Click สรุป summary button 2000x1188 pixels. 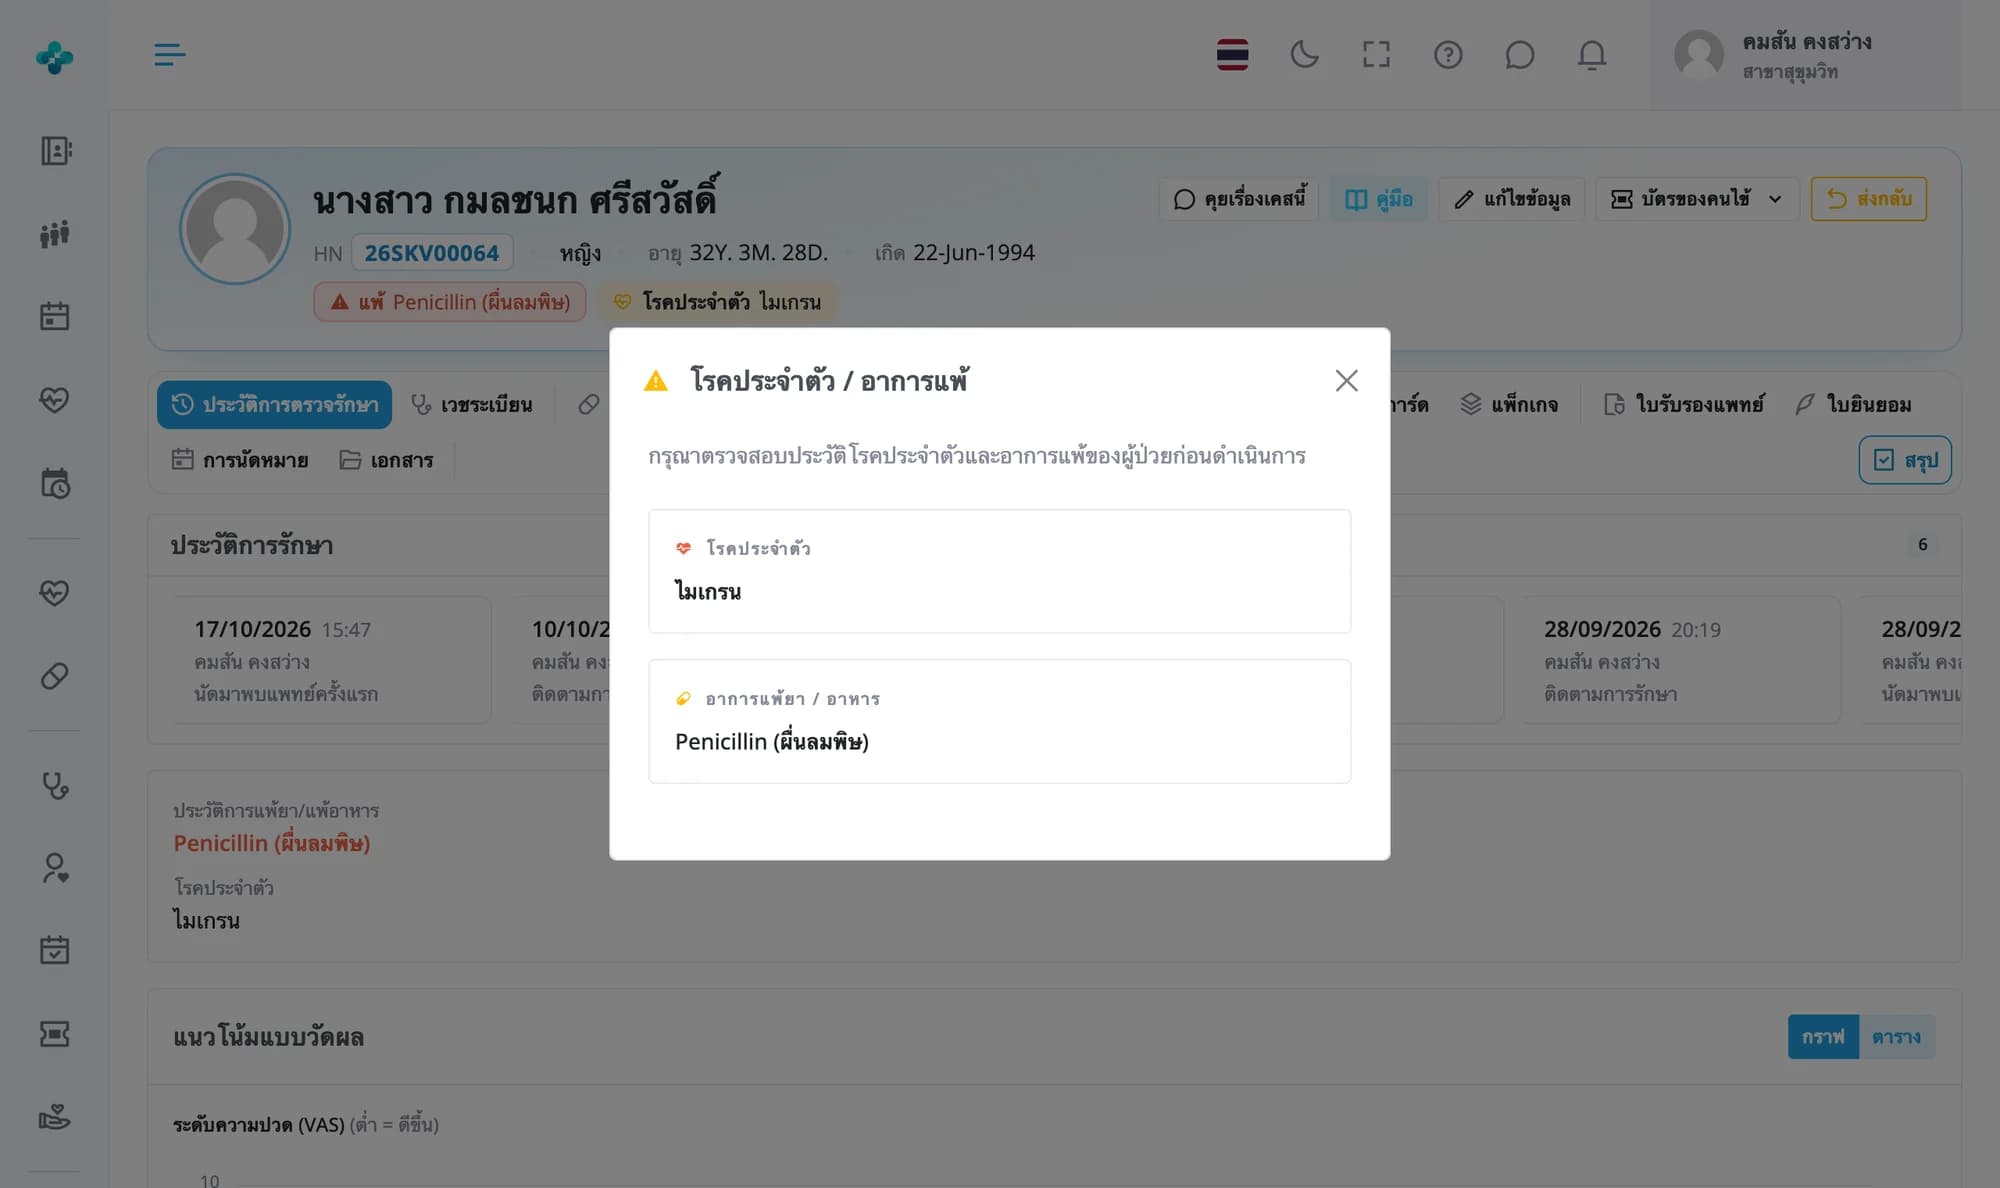(1905, 460)
